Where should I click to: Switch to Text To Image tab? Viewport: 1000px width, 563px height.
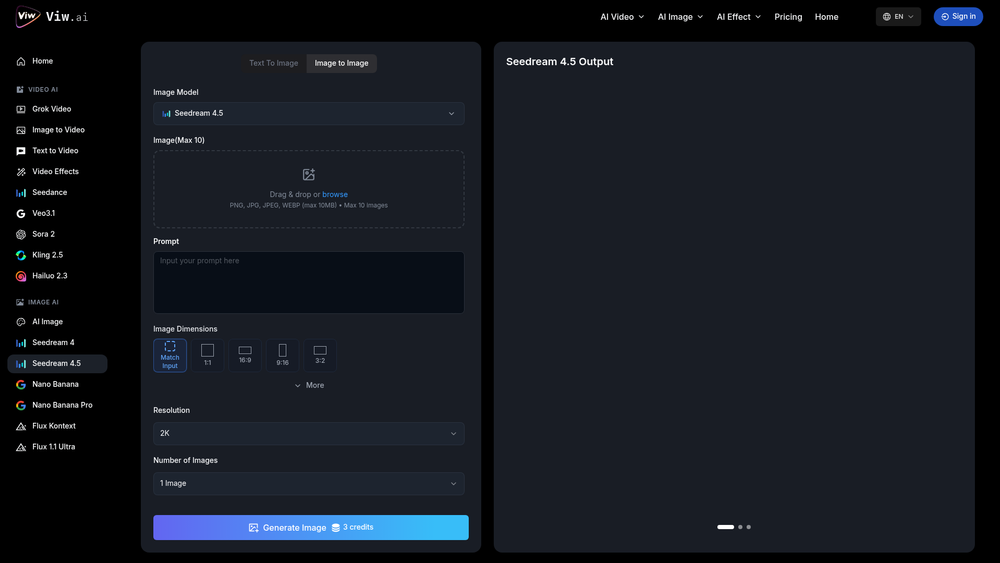[x=274, y=63]
